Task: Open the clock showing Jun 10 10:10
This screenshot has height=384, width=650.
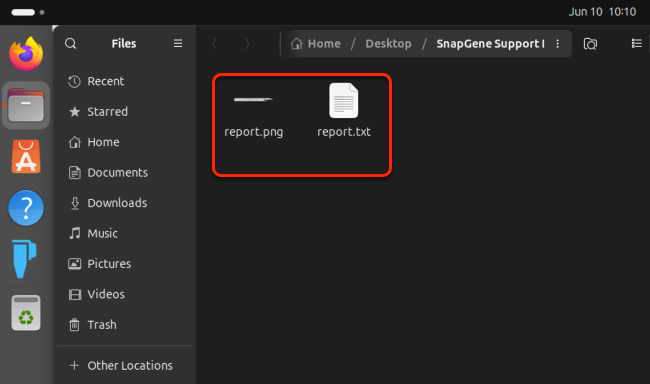Action: point(602,12)
